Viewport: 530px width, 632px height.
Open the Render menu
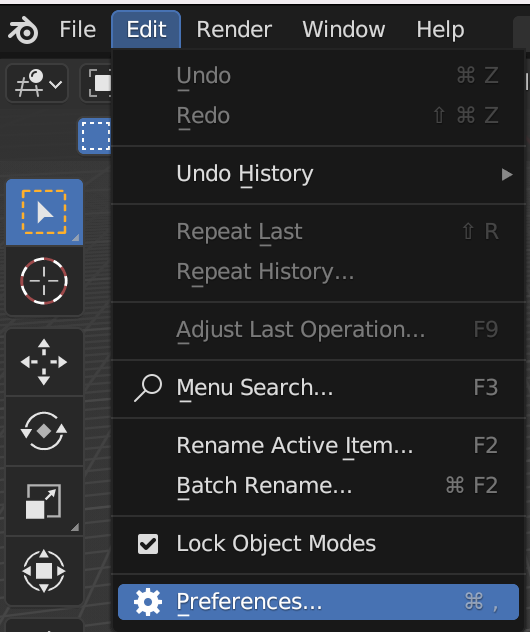point(234,29)
